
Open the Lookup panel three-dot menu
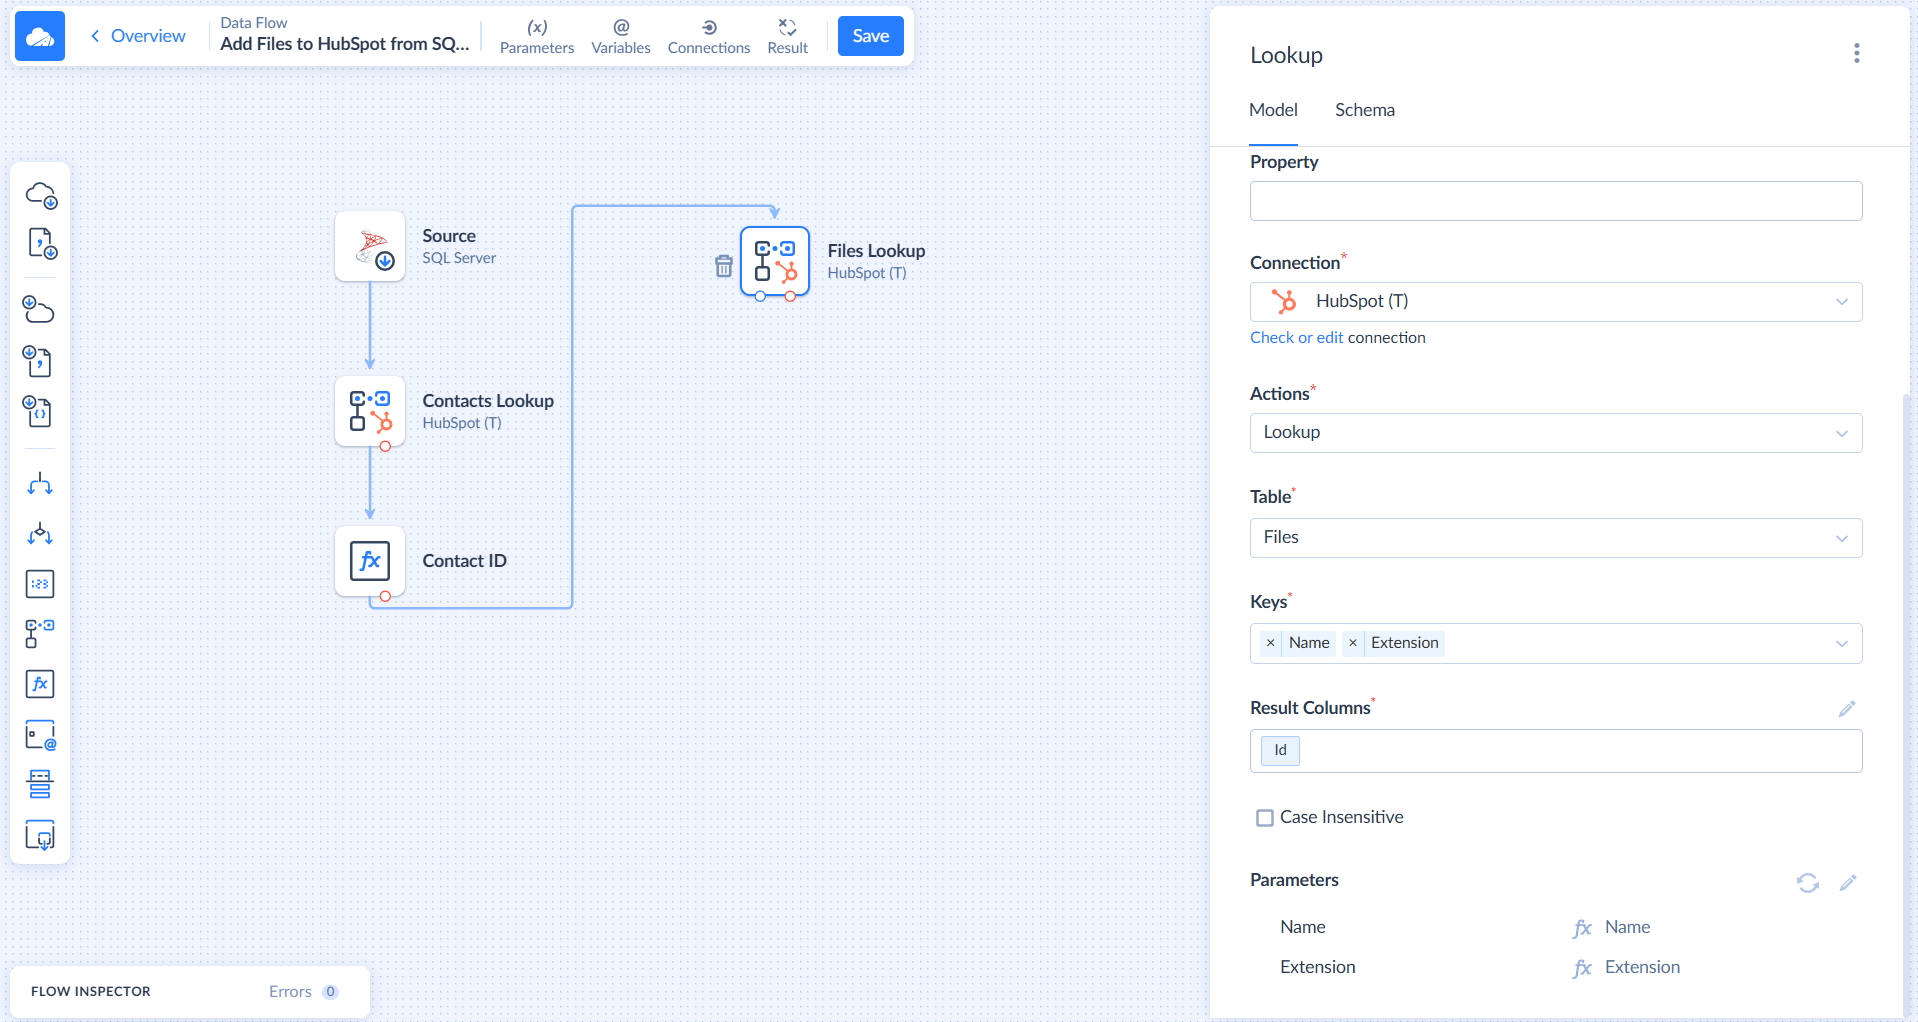(x=1856, y=54)
